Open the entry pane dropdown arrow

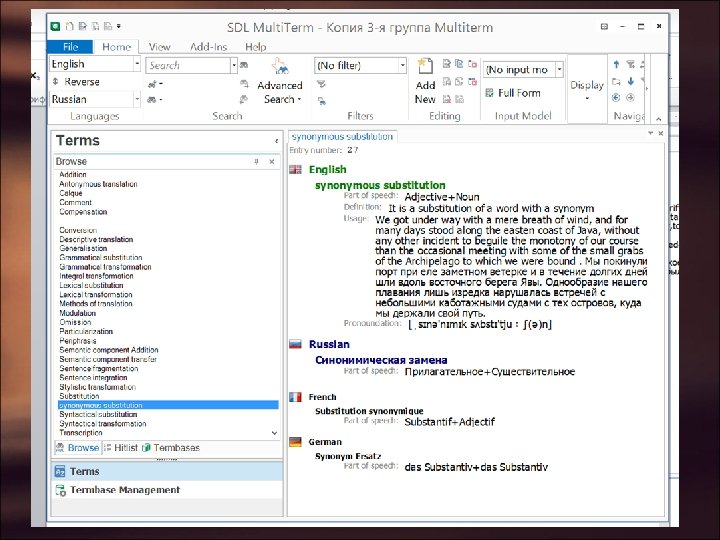click(650, 134)
